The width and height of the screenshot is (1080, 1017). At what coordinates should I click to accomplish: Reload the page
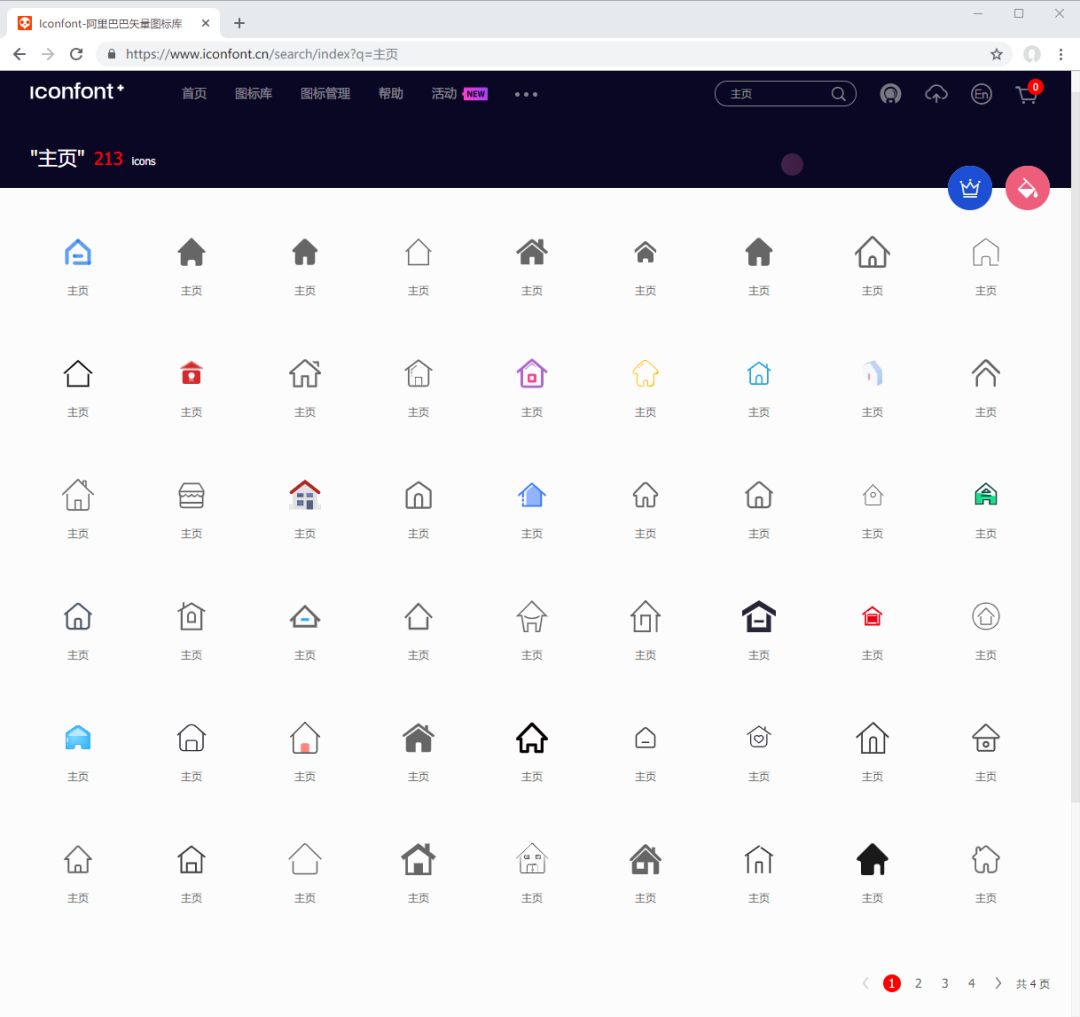click(x=76, y=54)
